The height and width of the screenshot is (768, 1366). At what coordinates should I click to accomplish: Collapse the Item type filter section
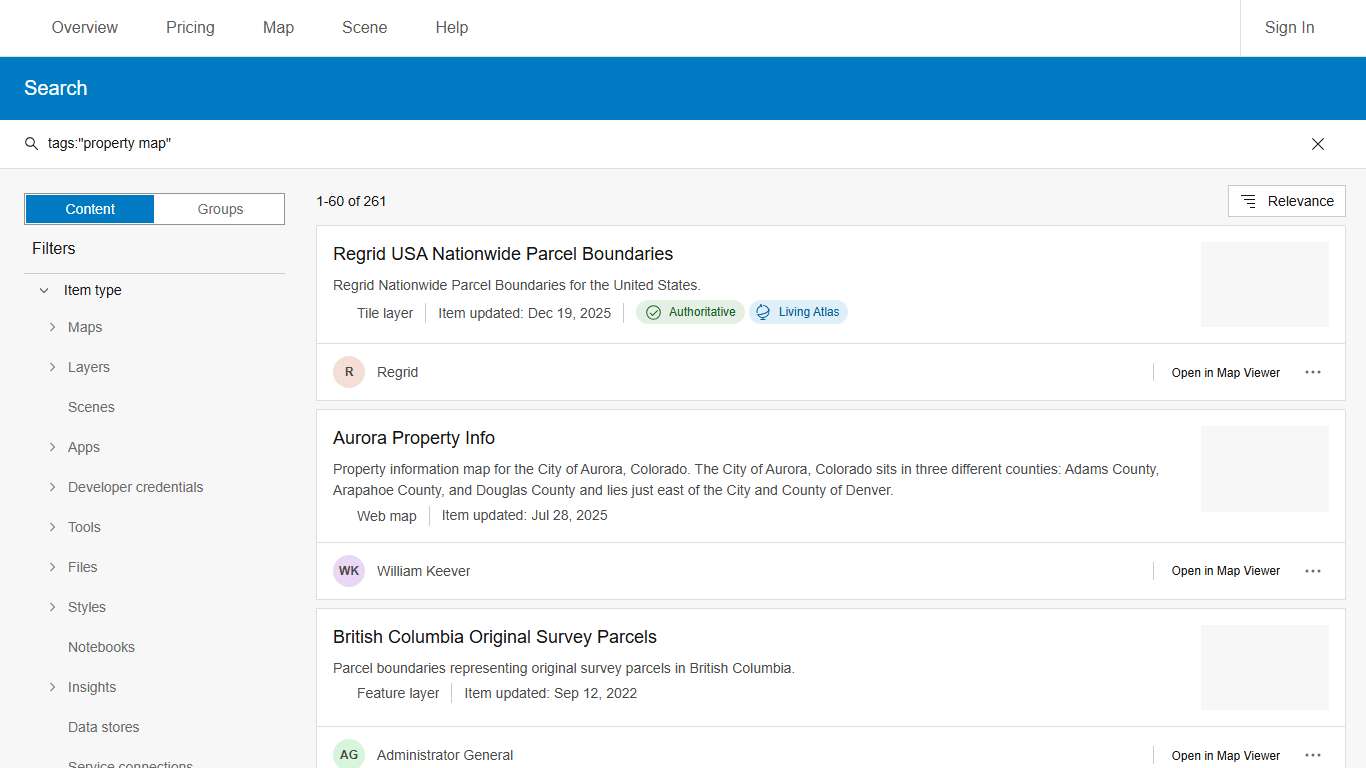coord(44,290)
